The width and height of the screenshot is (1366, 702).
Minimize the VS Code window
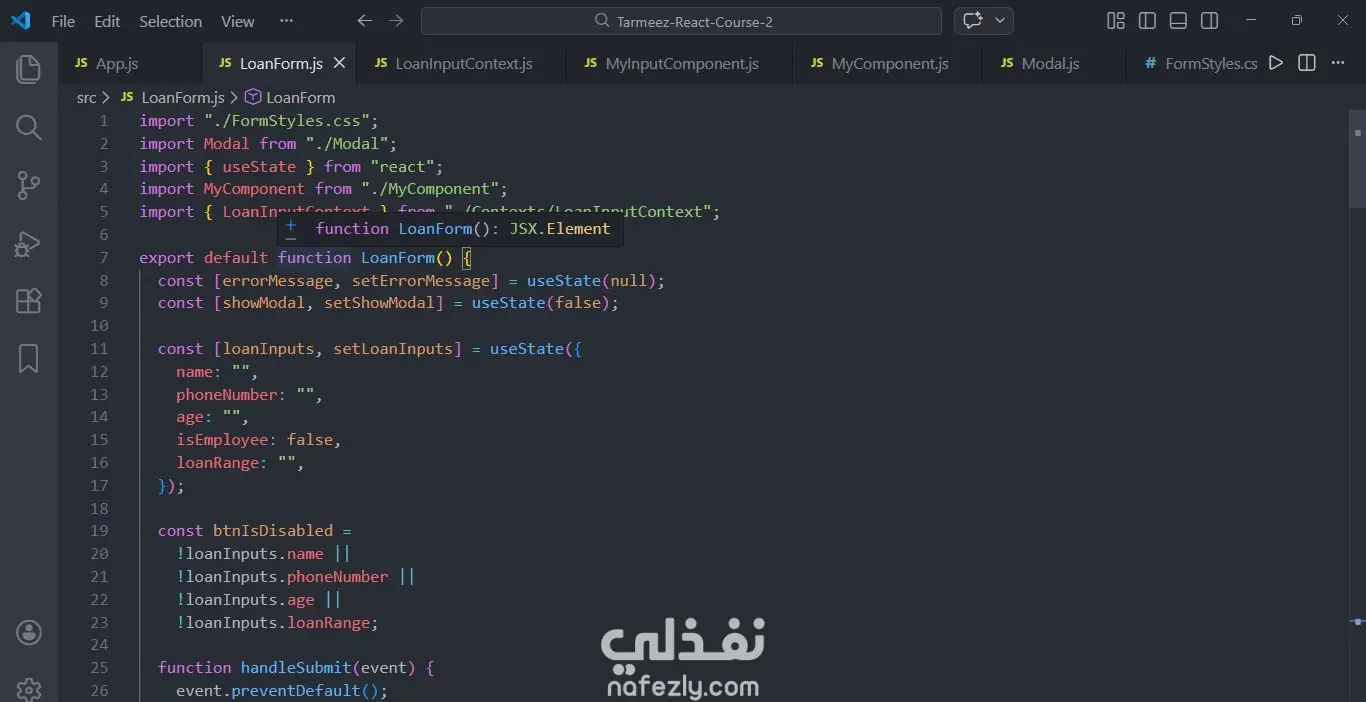[1251, 21]
